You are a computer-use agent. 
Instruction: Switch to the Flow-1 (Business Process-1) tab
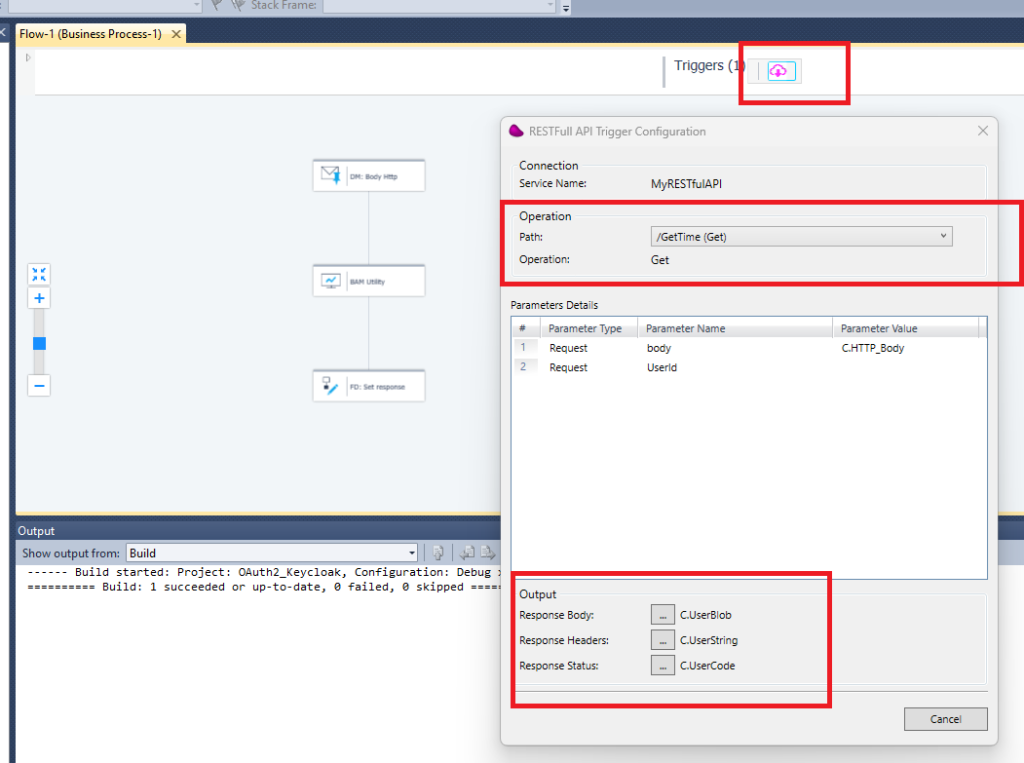tap(90, 34)
